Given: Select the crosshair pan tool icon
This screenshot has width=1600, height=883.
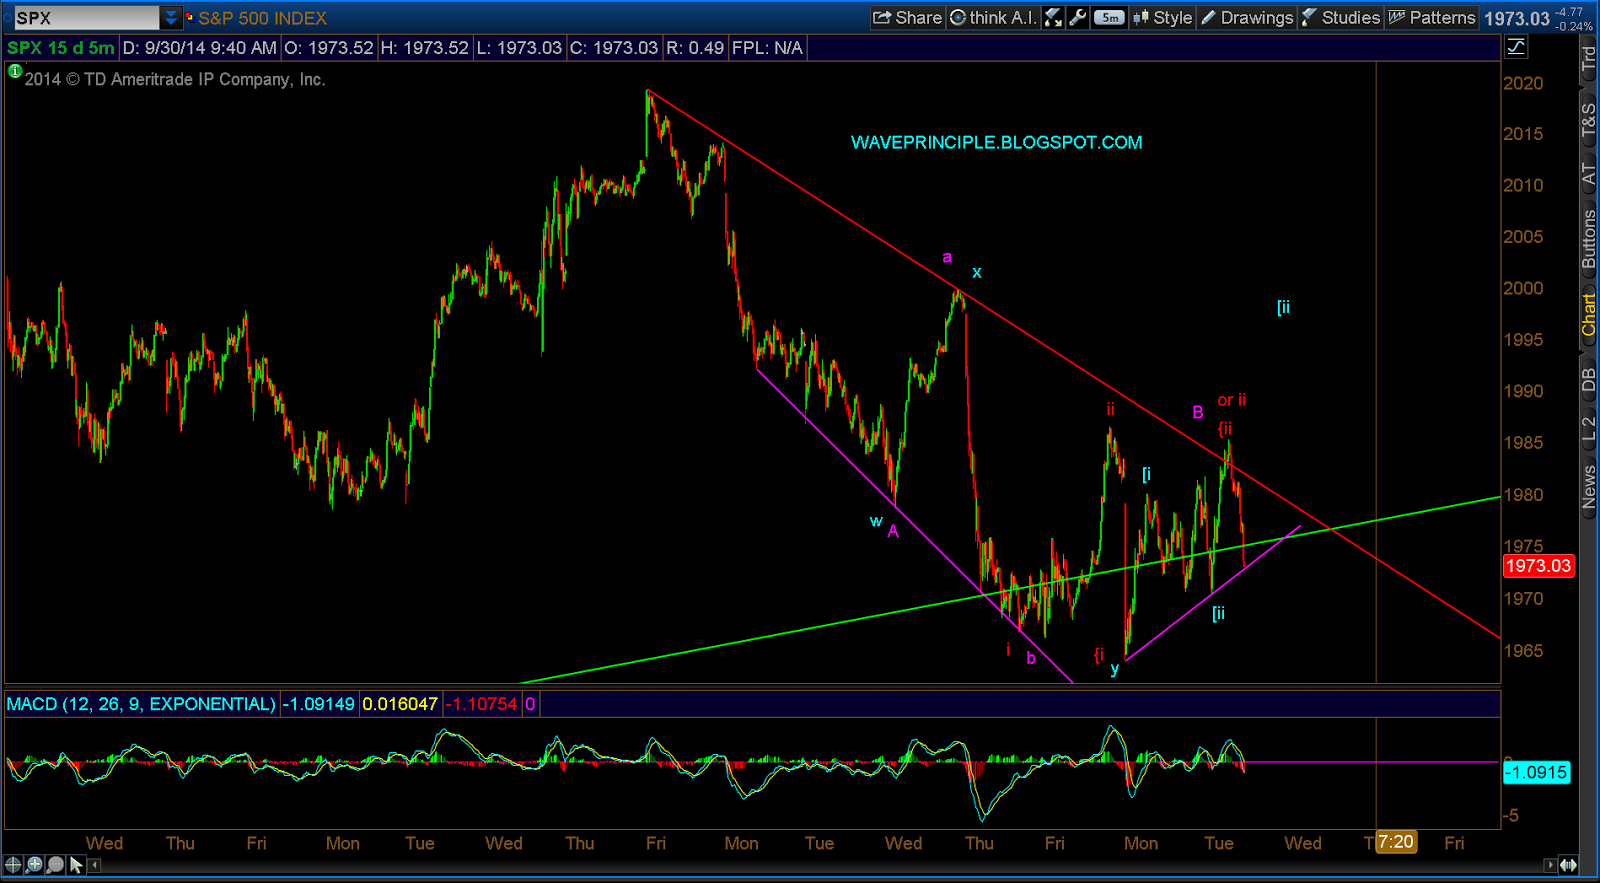Looking at the screenshot, I should [x=13, y=865].
